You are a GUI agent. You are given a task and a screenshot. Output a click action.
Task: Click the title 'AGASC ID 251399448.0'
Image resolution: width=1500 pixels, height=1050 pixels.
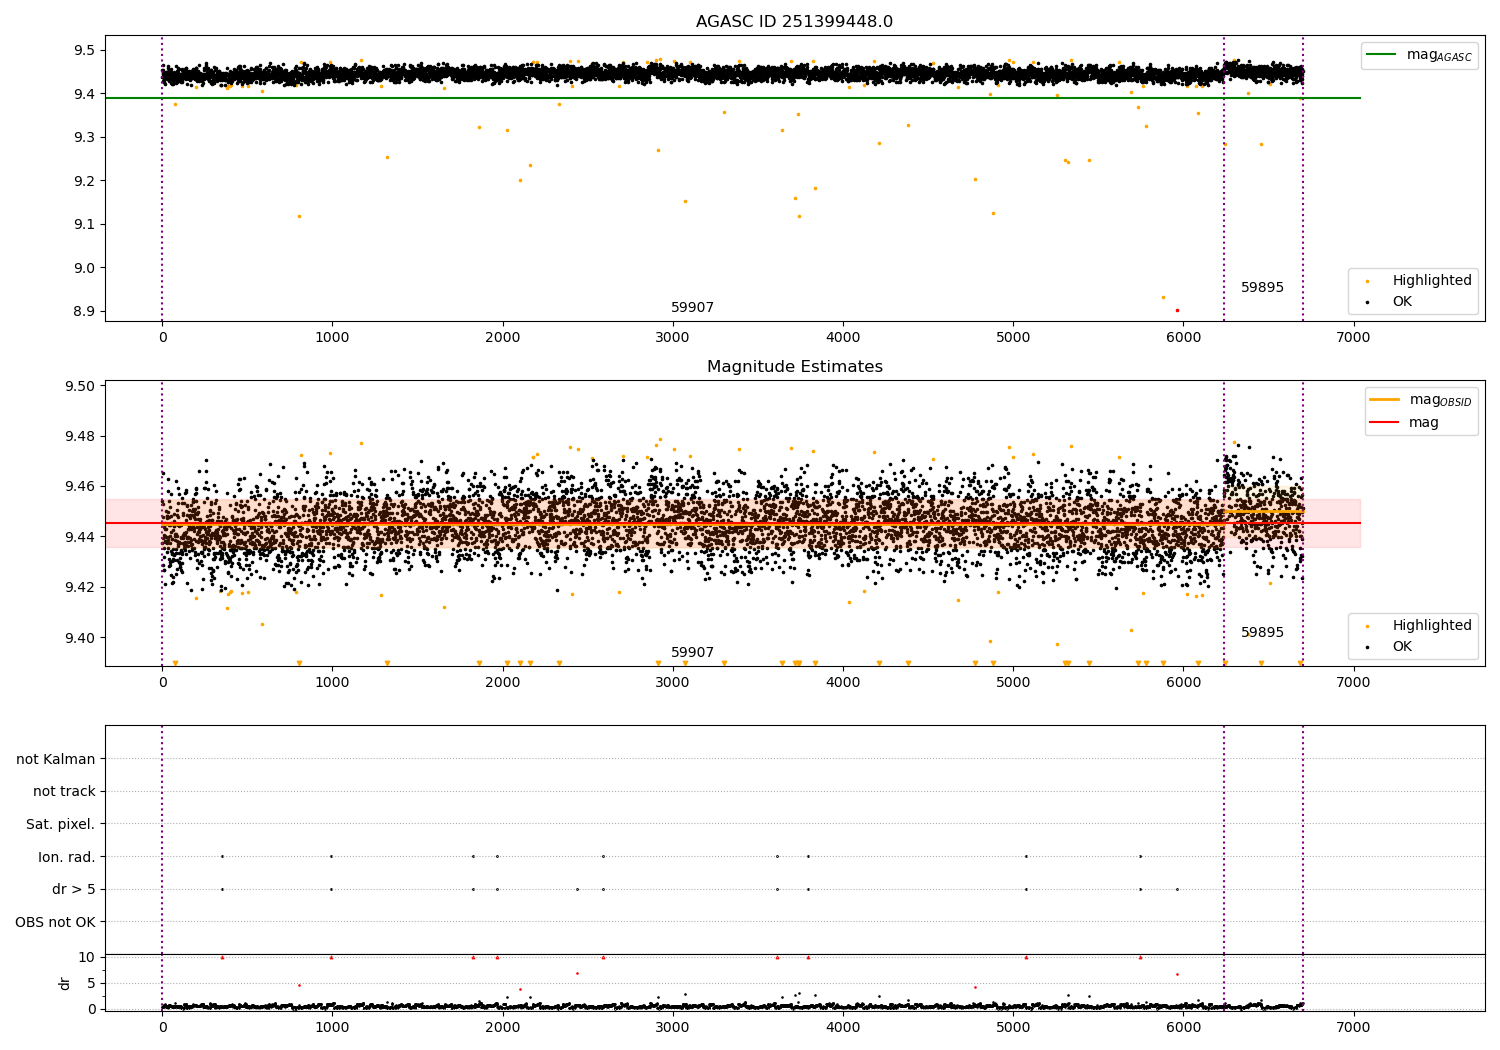coord(795,22)
